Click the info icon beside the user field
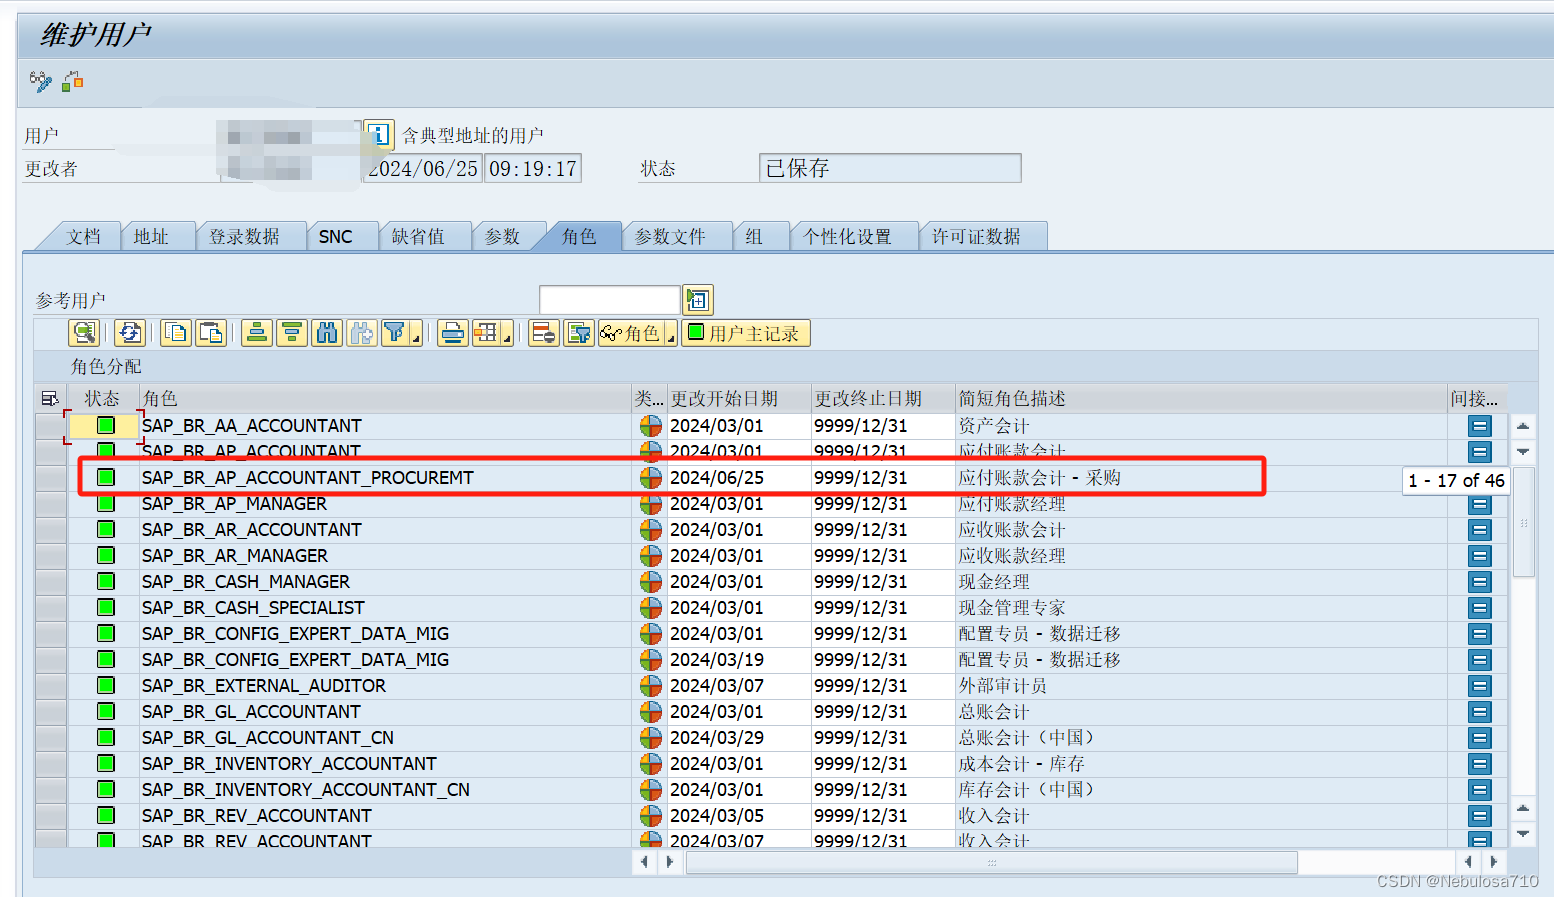This screenshot has height=897, width=1554. 378,134
